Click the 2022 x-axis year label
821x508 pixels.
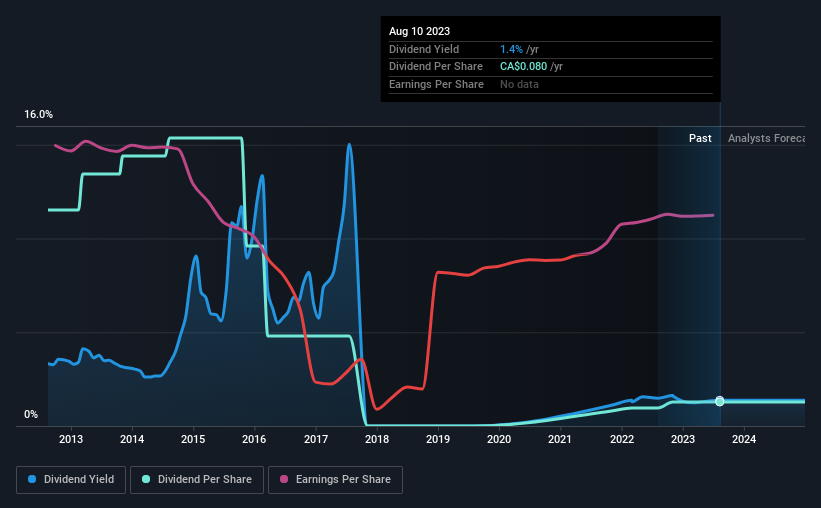(x=622, y=439)
